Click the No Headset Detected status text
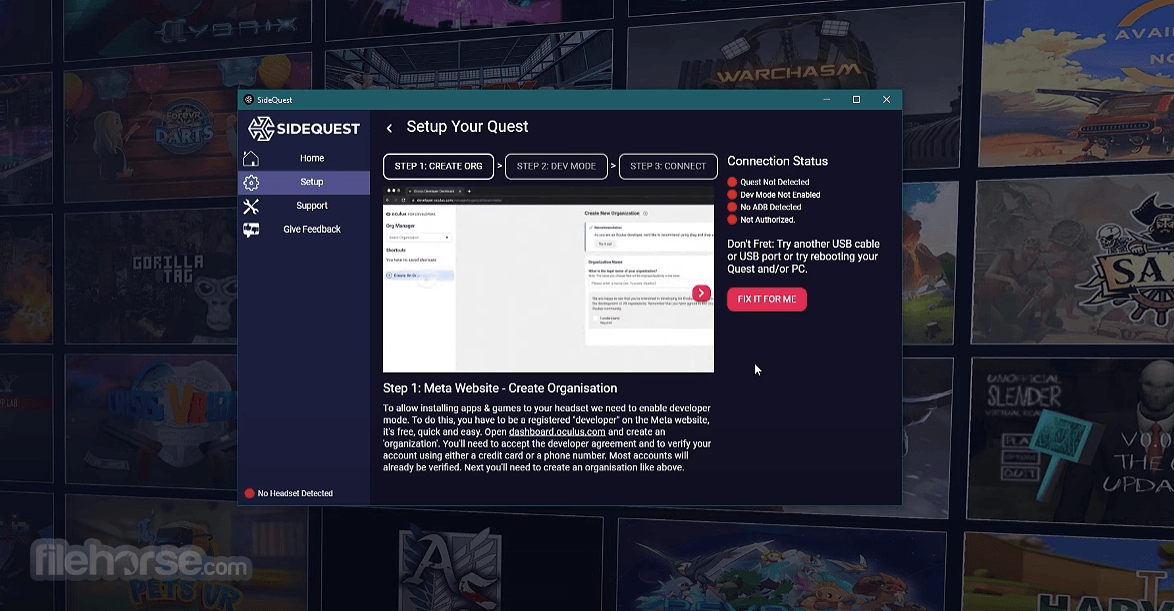This screenshot has height=611, width=1174. (x=295, y=493)
